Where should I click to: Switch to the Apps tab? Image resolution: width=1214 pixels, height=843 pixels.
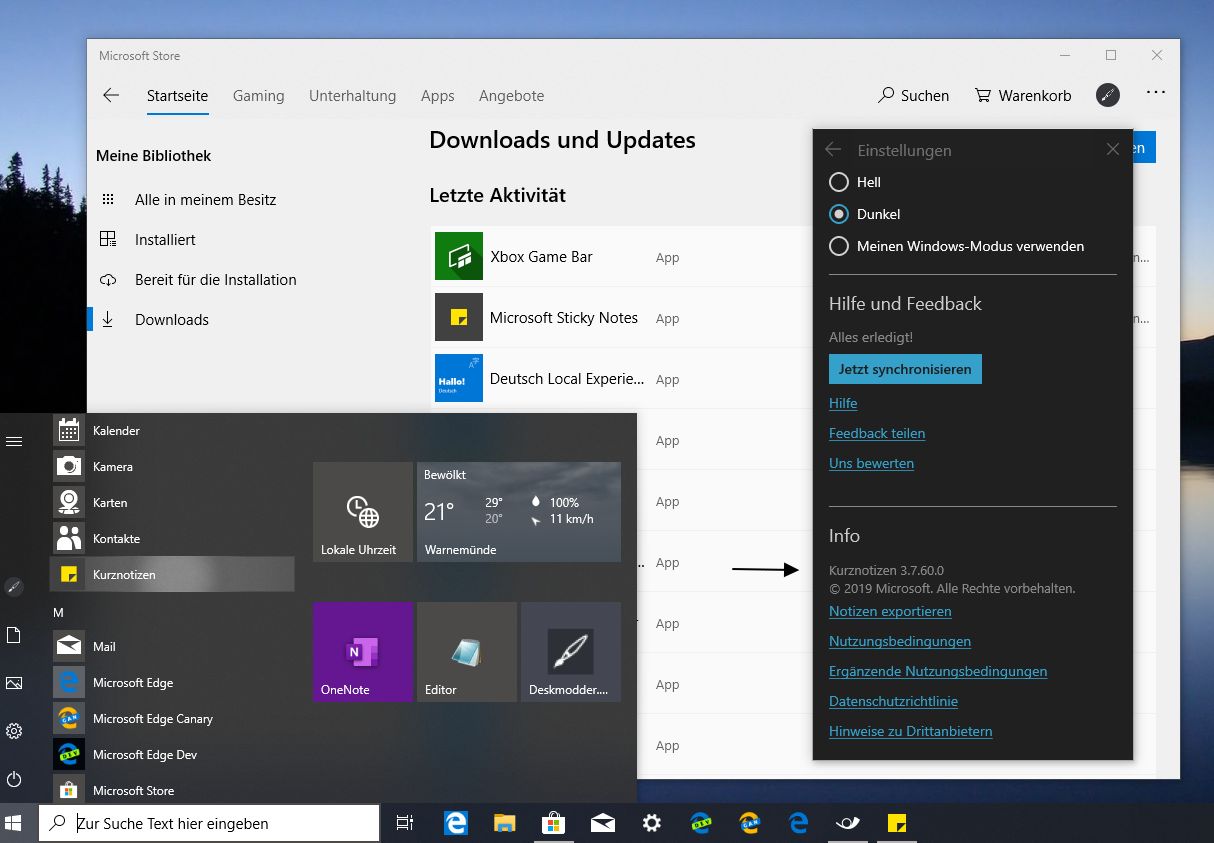437,96
